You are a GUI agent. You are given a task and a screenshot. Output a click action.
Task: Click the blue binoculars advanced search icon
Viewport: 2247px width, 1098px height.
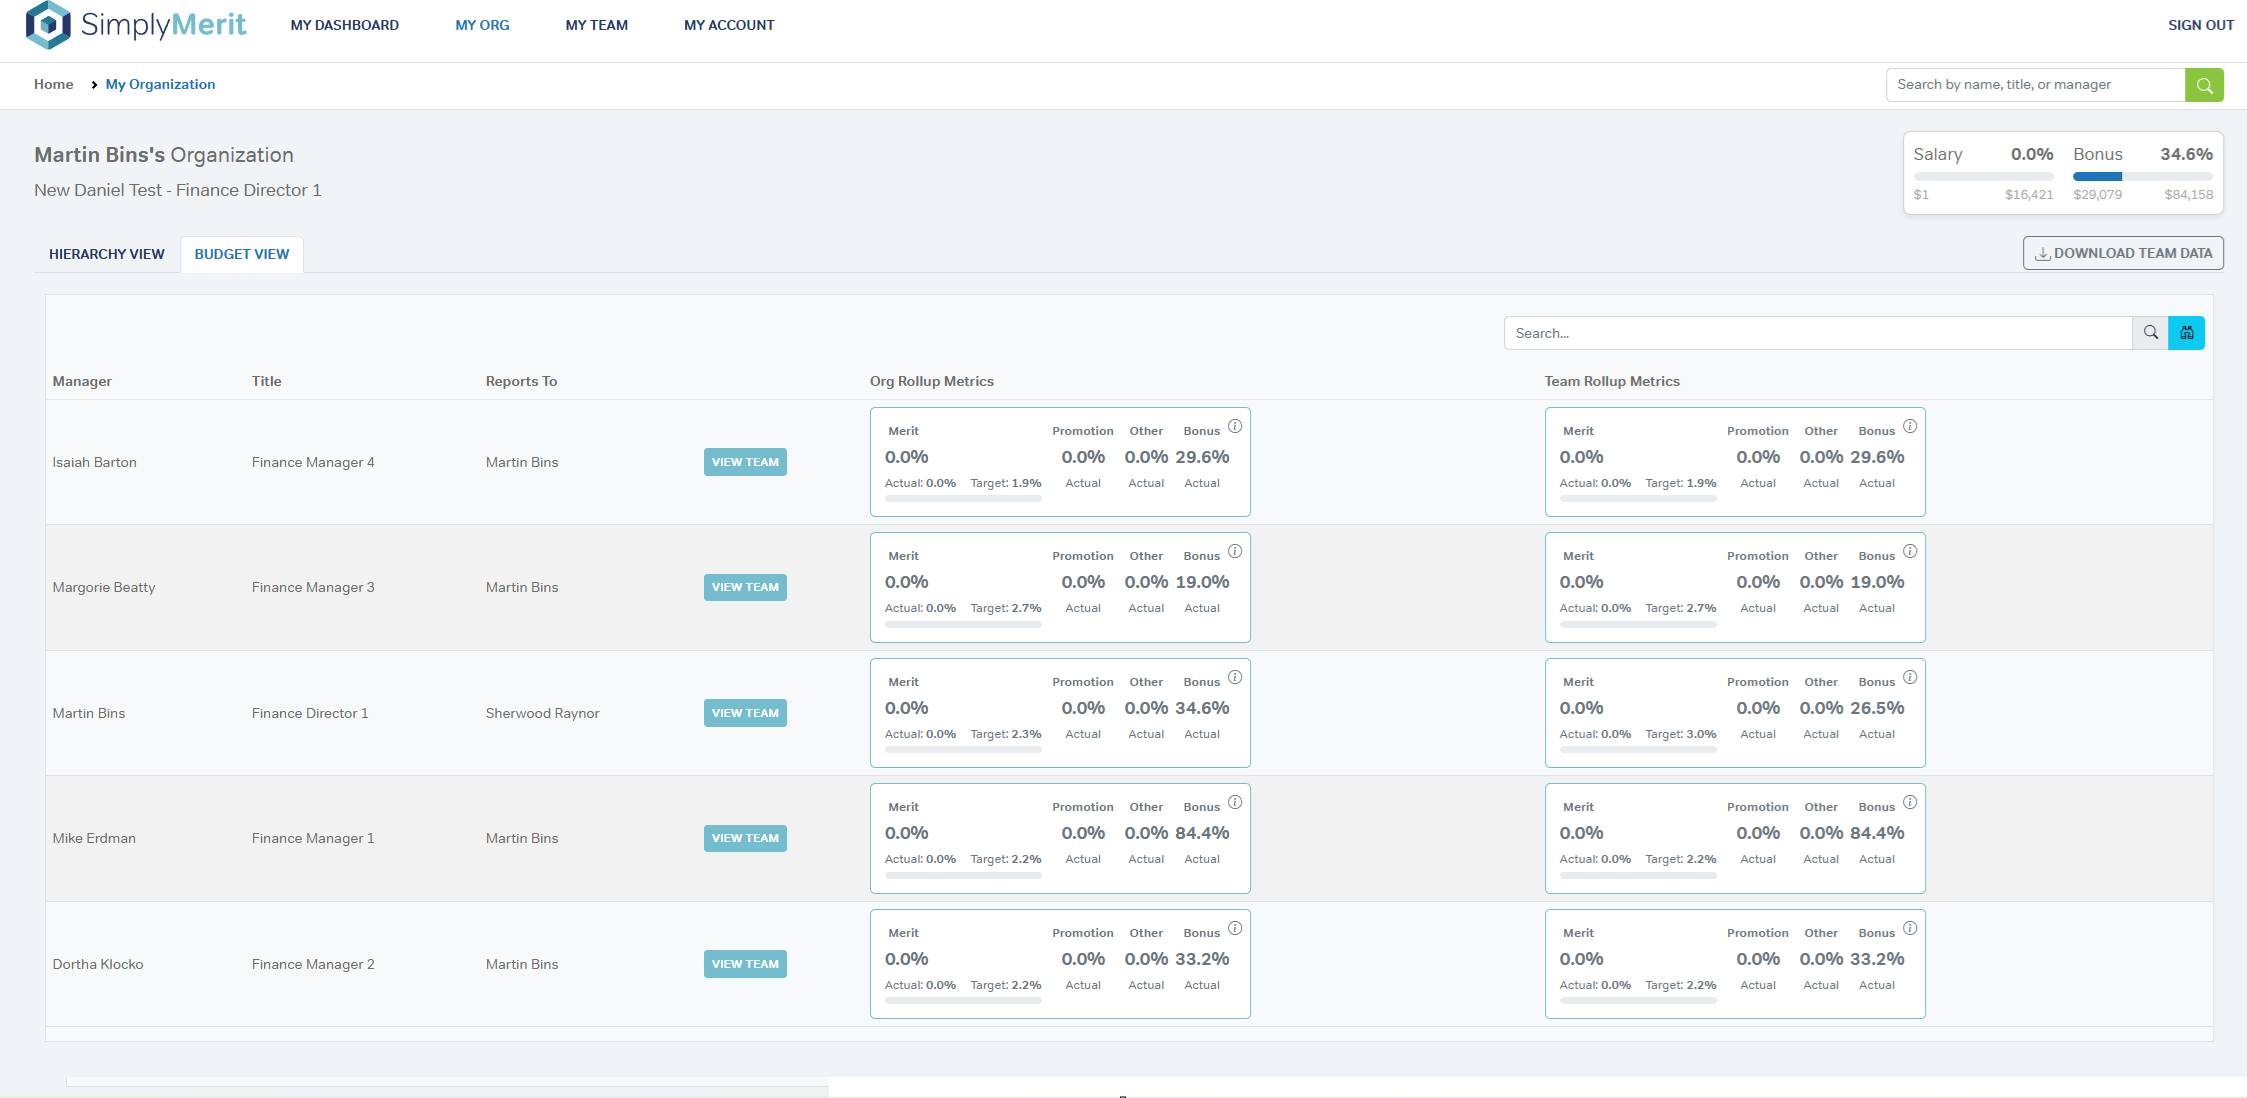[2187, 333]
